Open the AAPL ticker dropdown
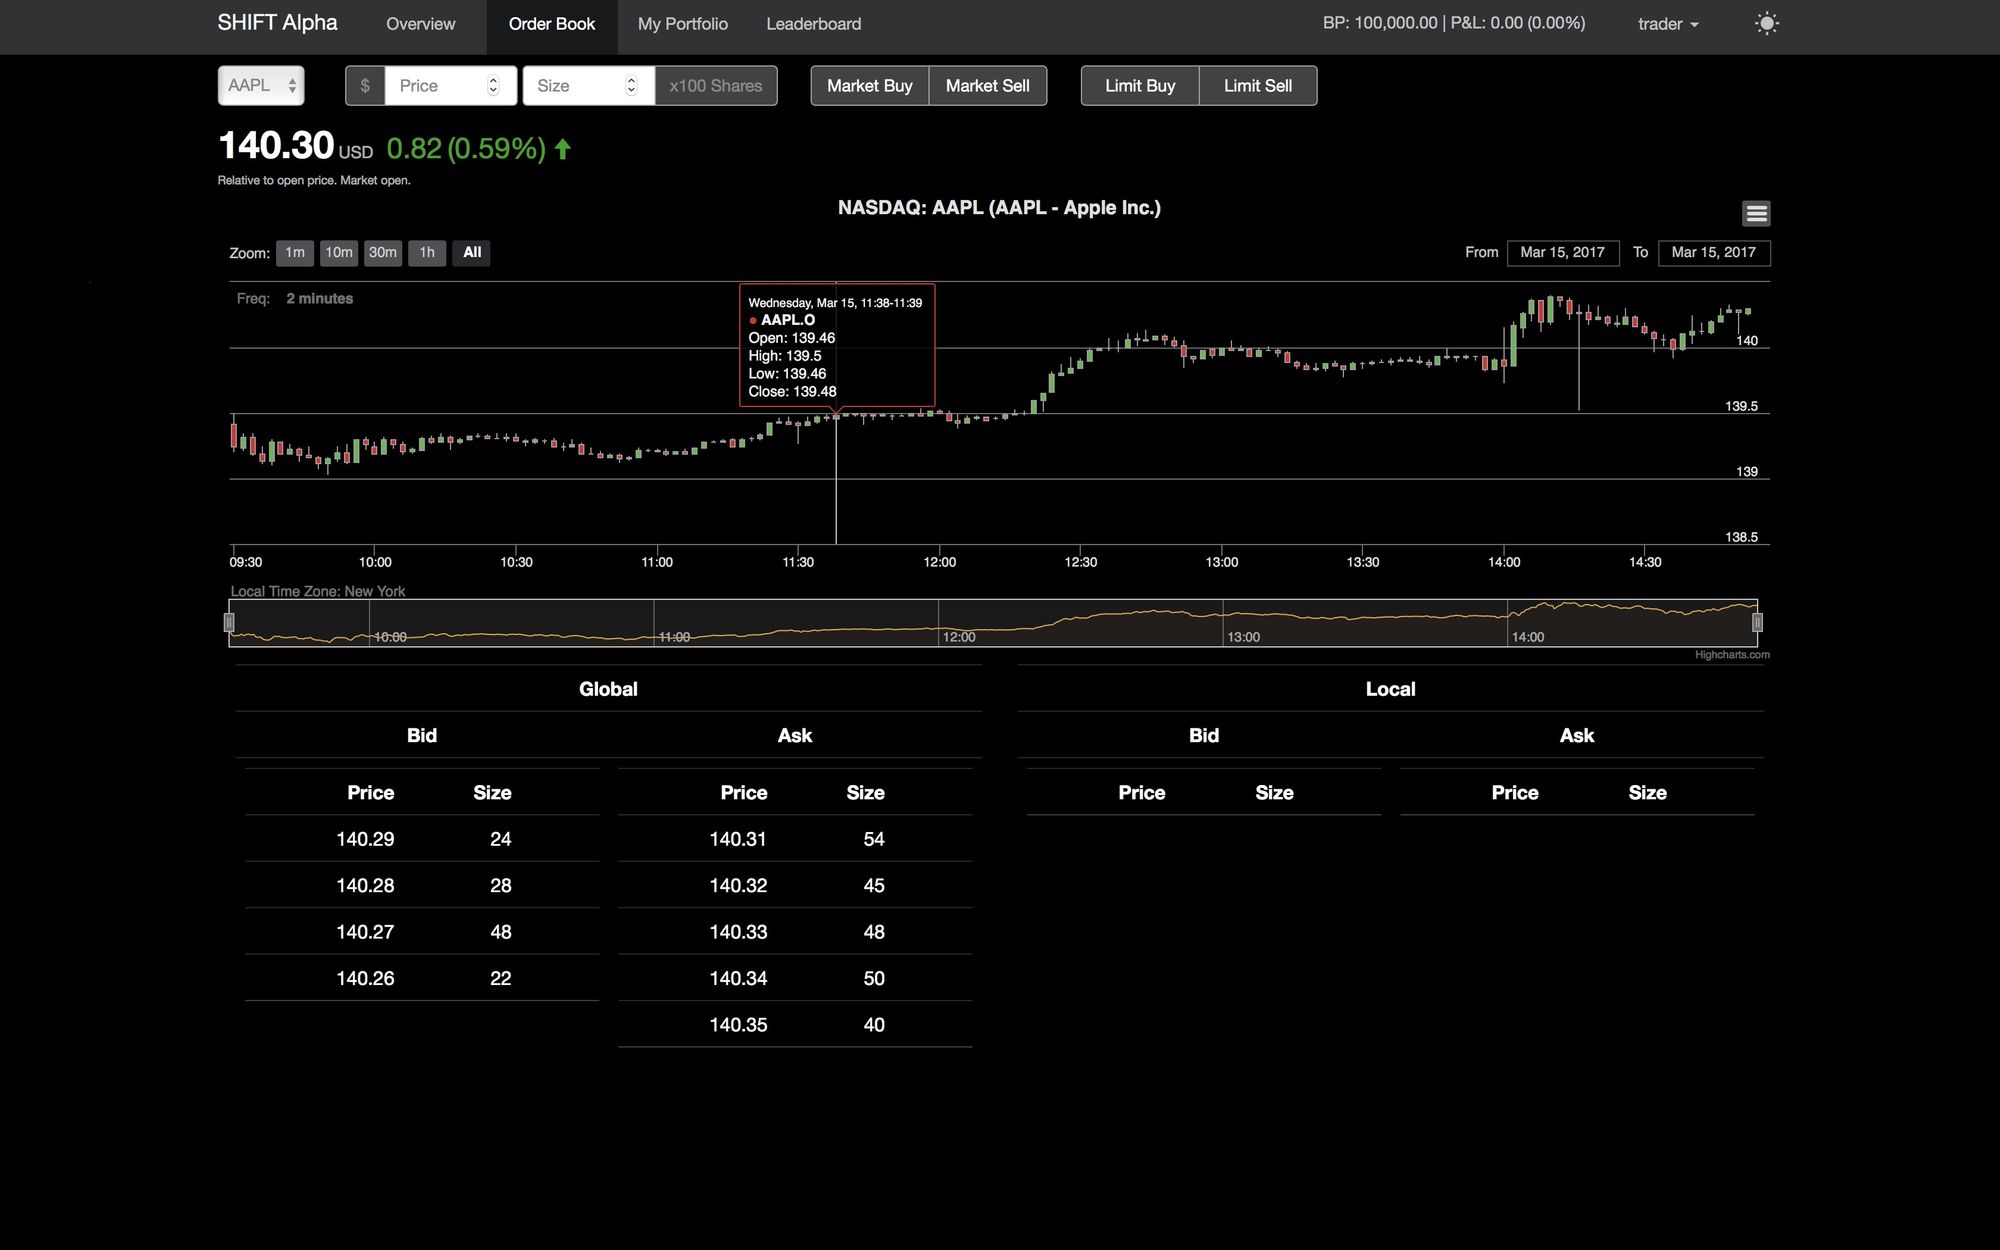Image resolution: width=2000 pixels, height=1250 pixels. (261, 86)
